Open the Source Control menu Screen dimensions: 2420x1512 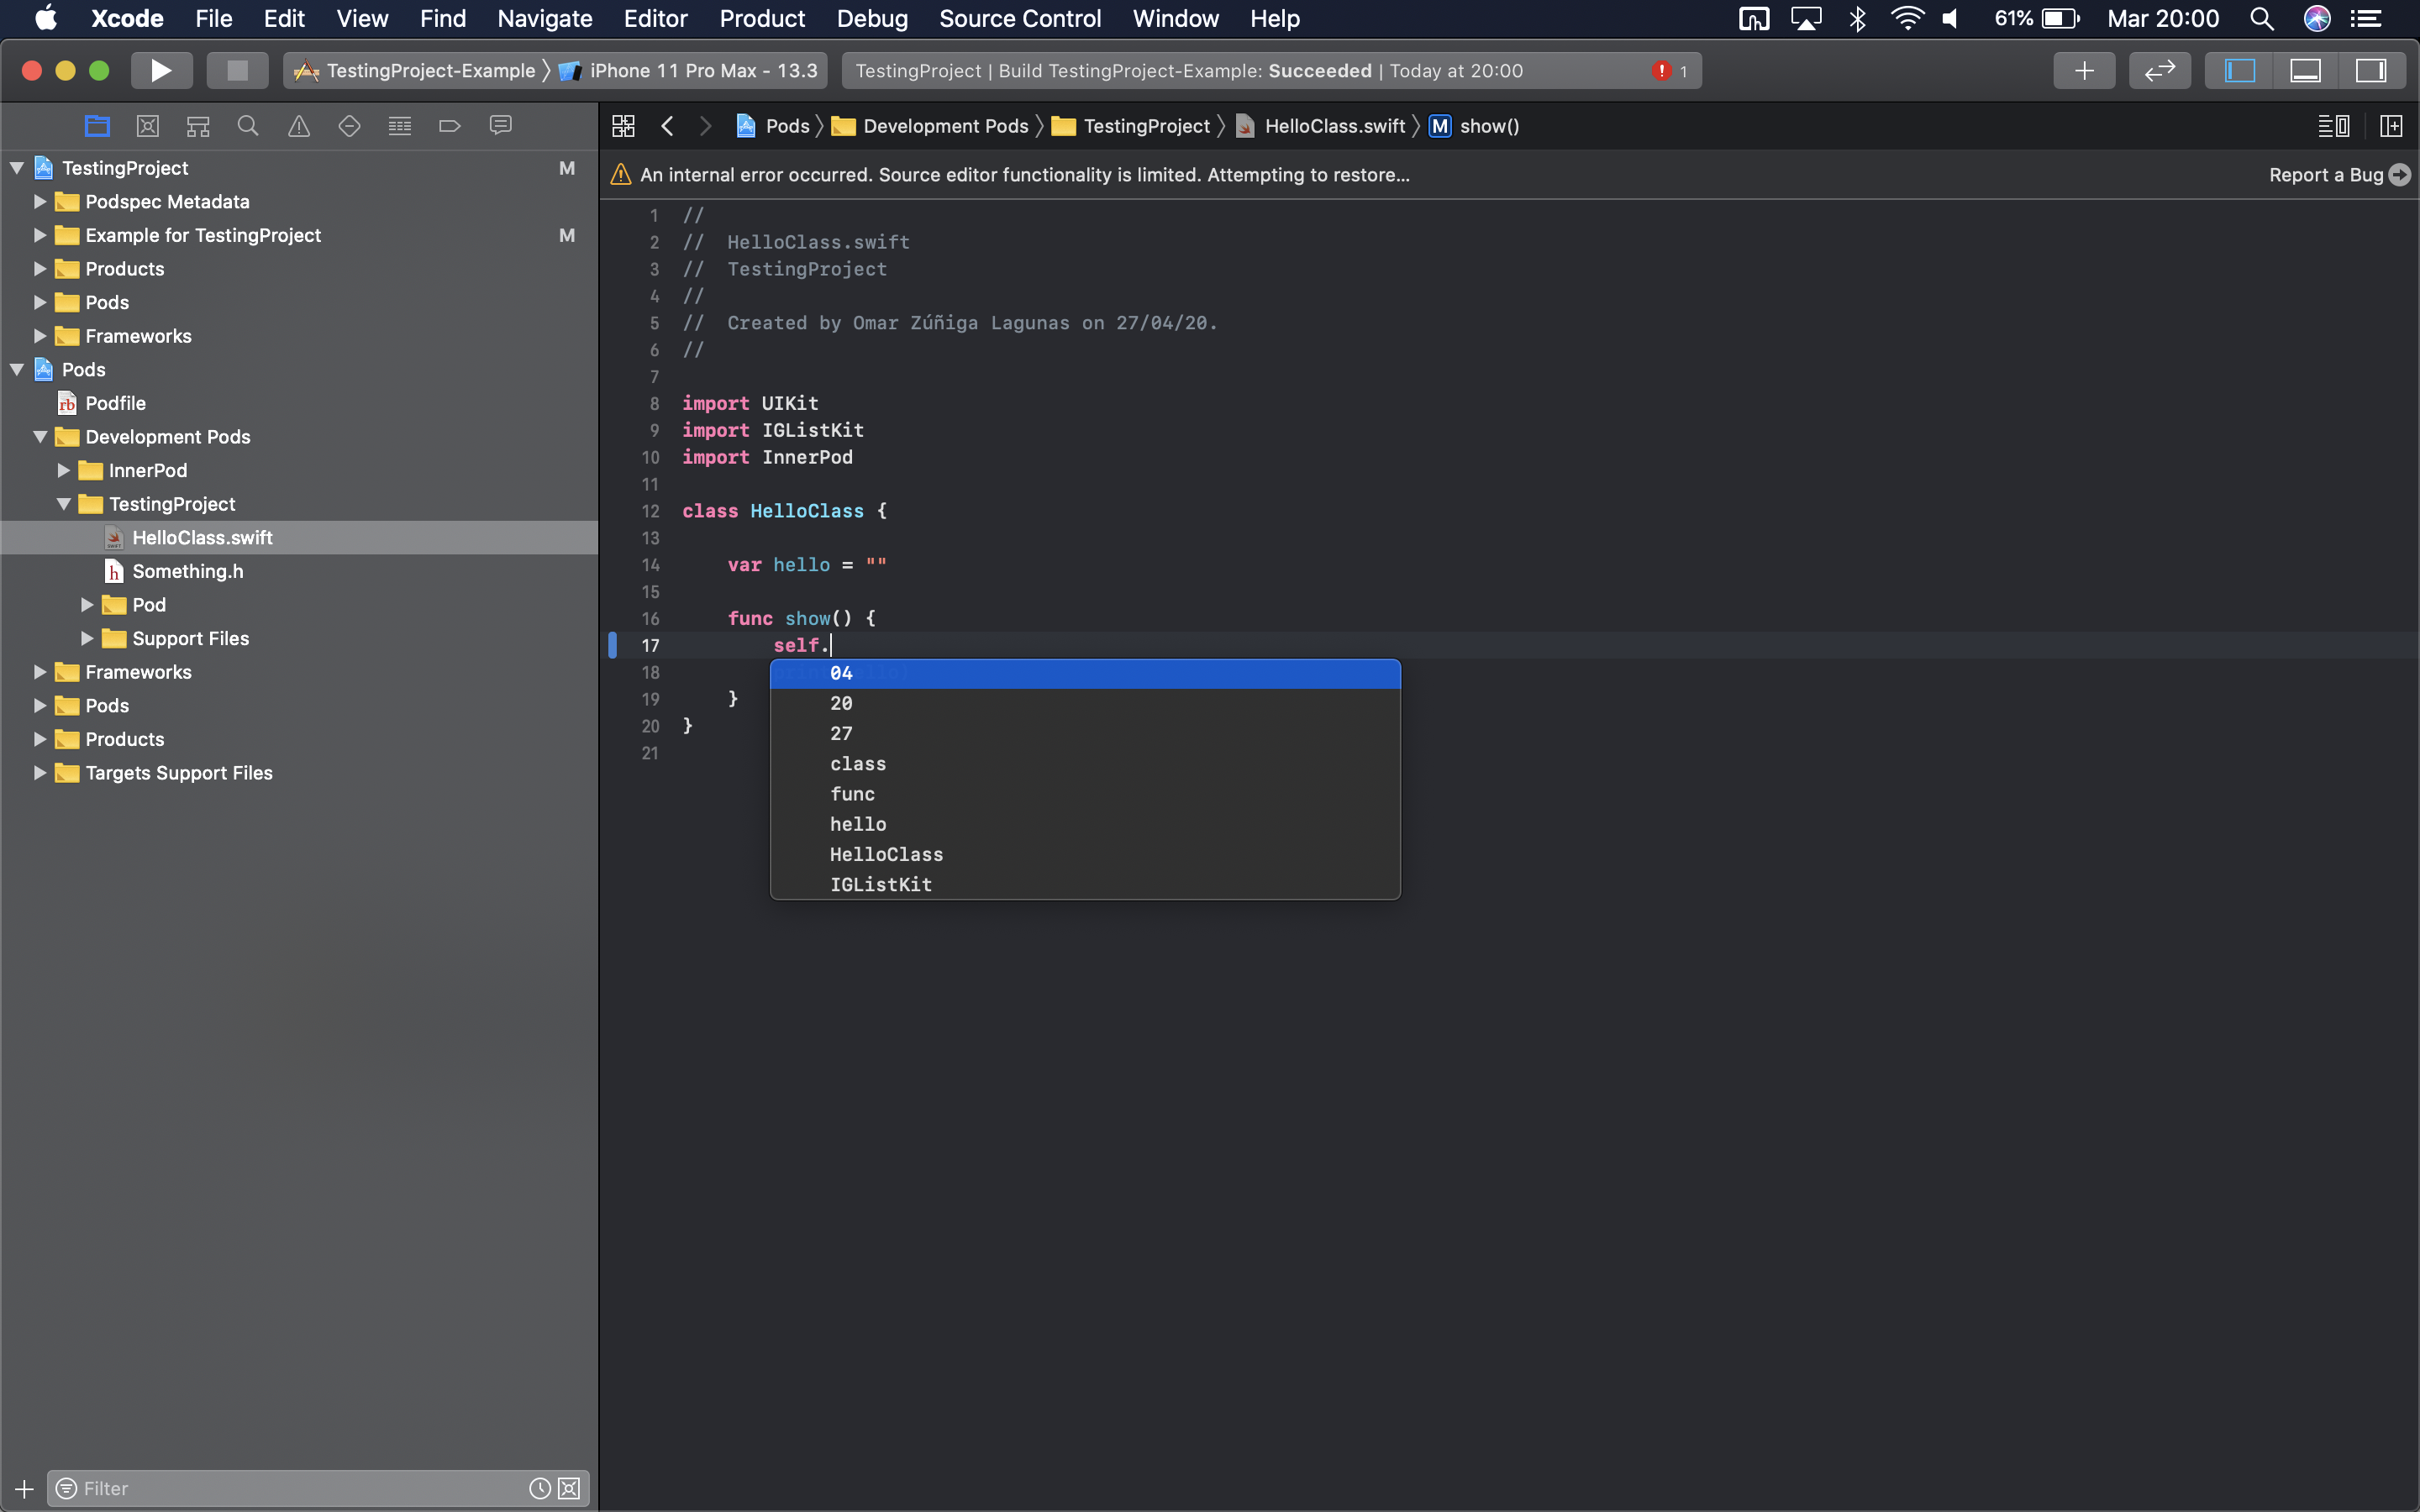(1019, 19)
